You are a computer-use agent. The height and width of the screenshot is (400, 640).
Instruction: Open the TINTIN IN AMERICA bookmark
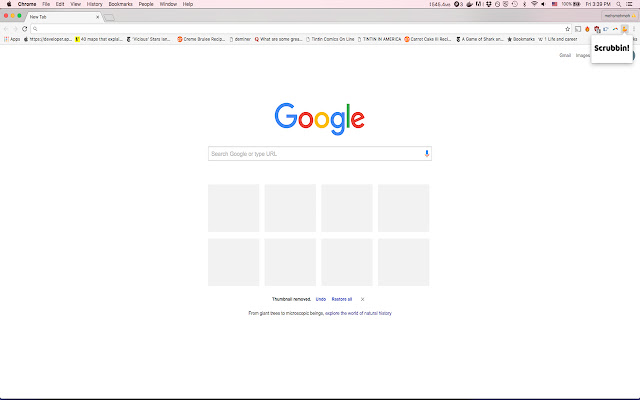(380, 39)
